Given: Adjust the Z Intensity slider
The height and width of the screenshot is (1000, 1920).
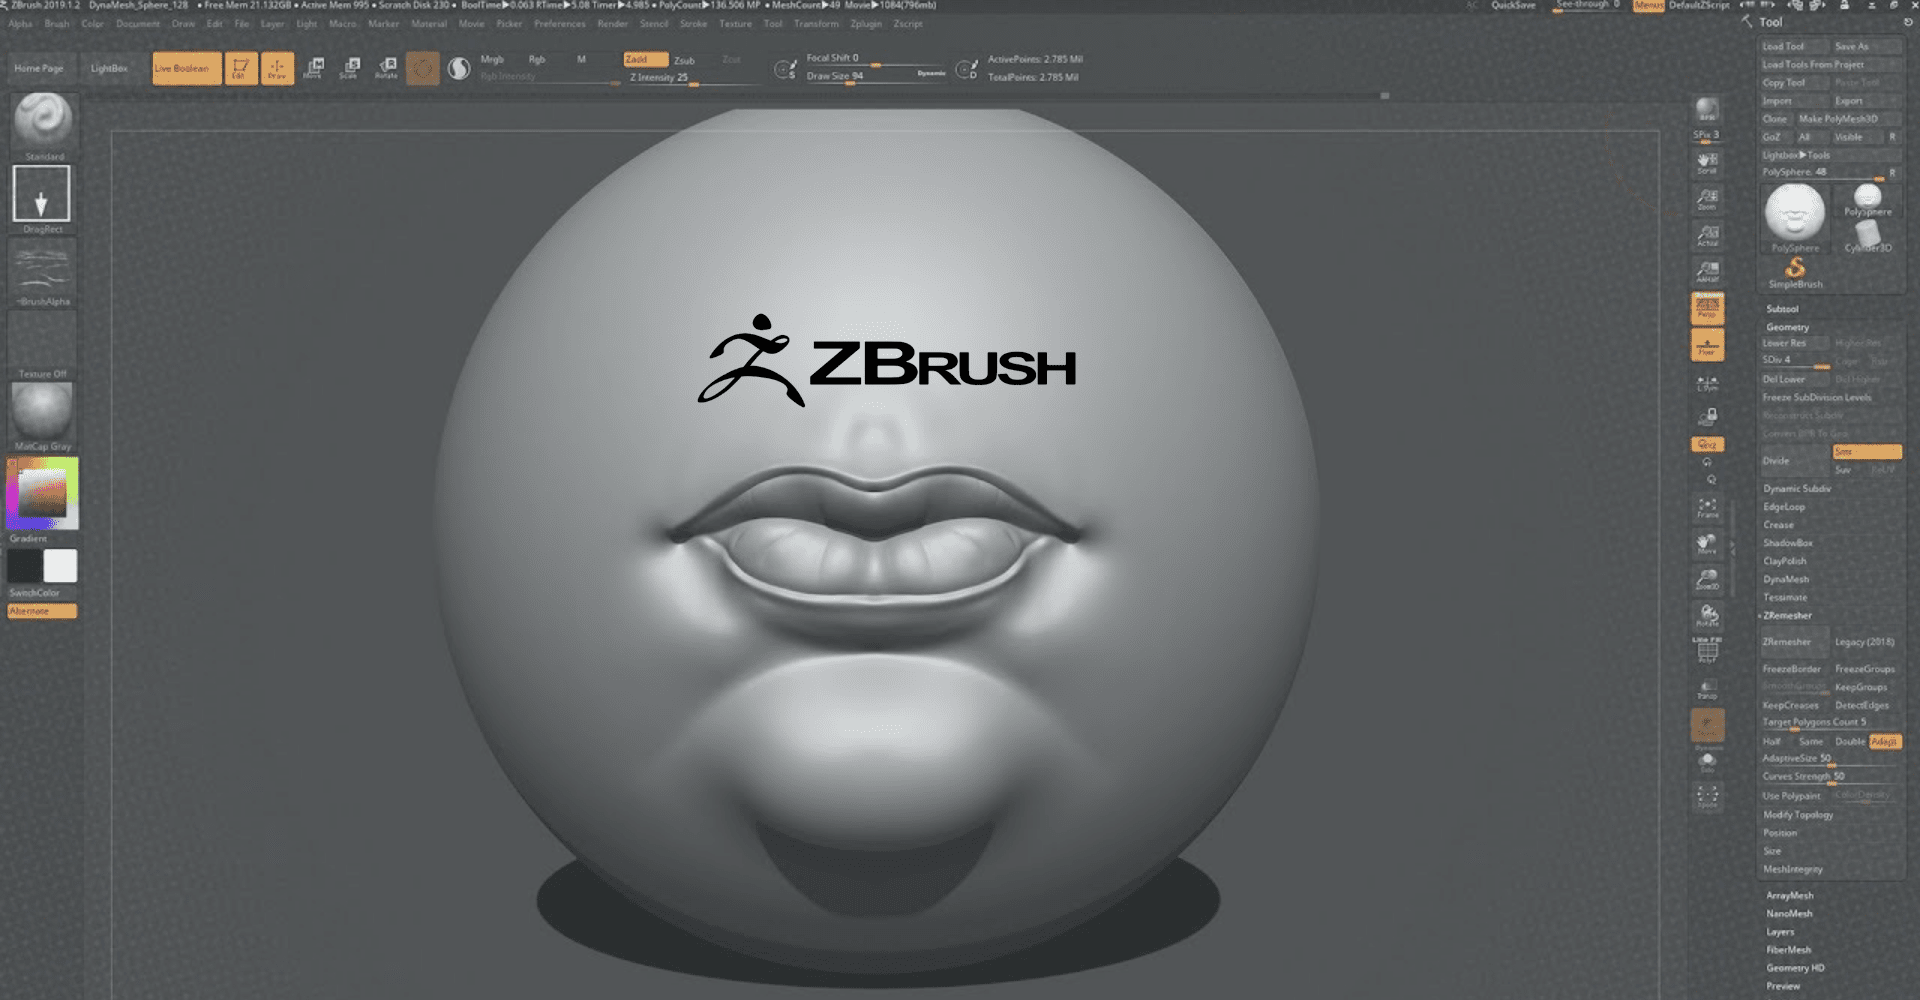Looking at the screenshot, I should click(692, 78).
